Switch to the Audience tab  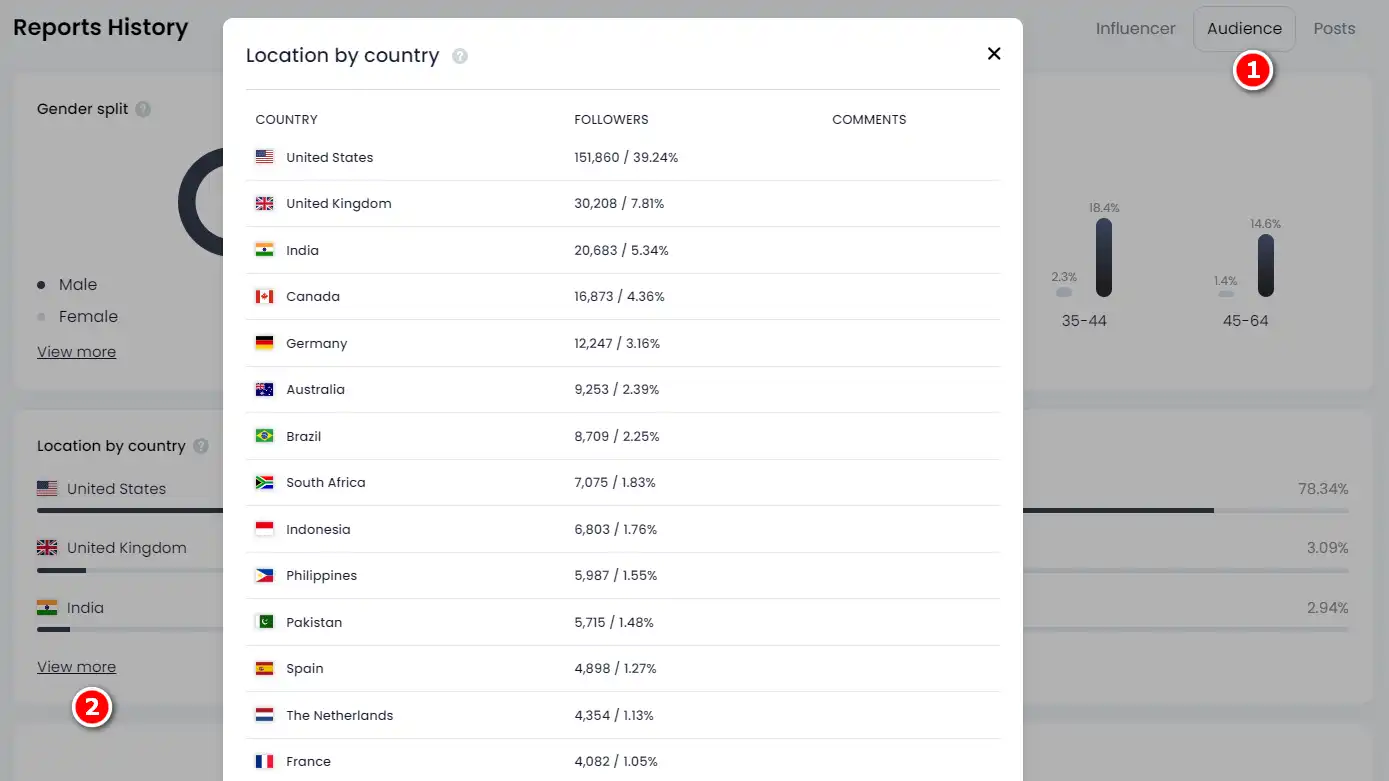tap(1244, 29)
